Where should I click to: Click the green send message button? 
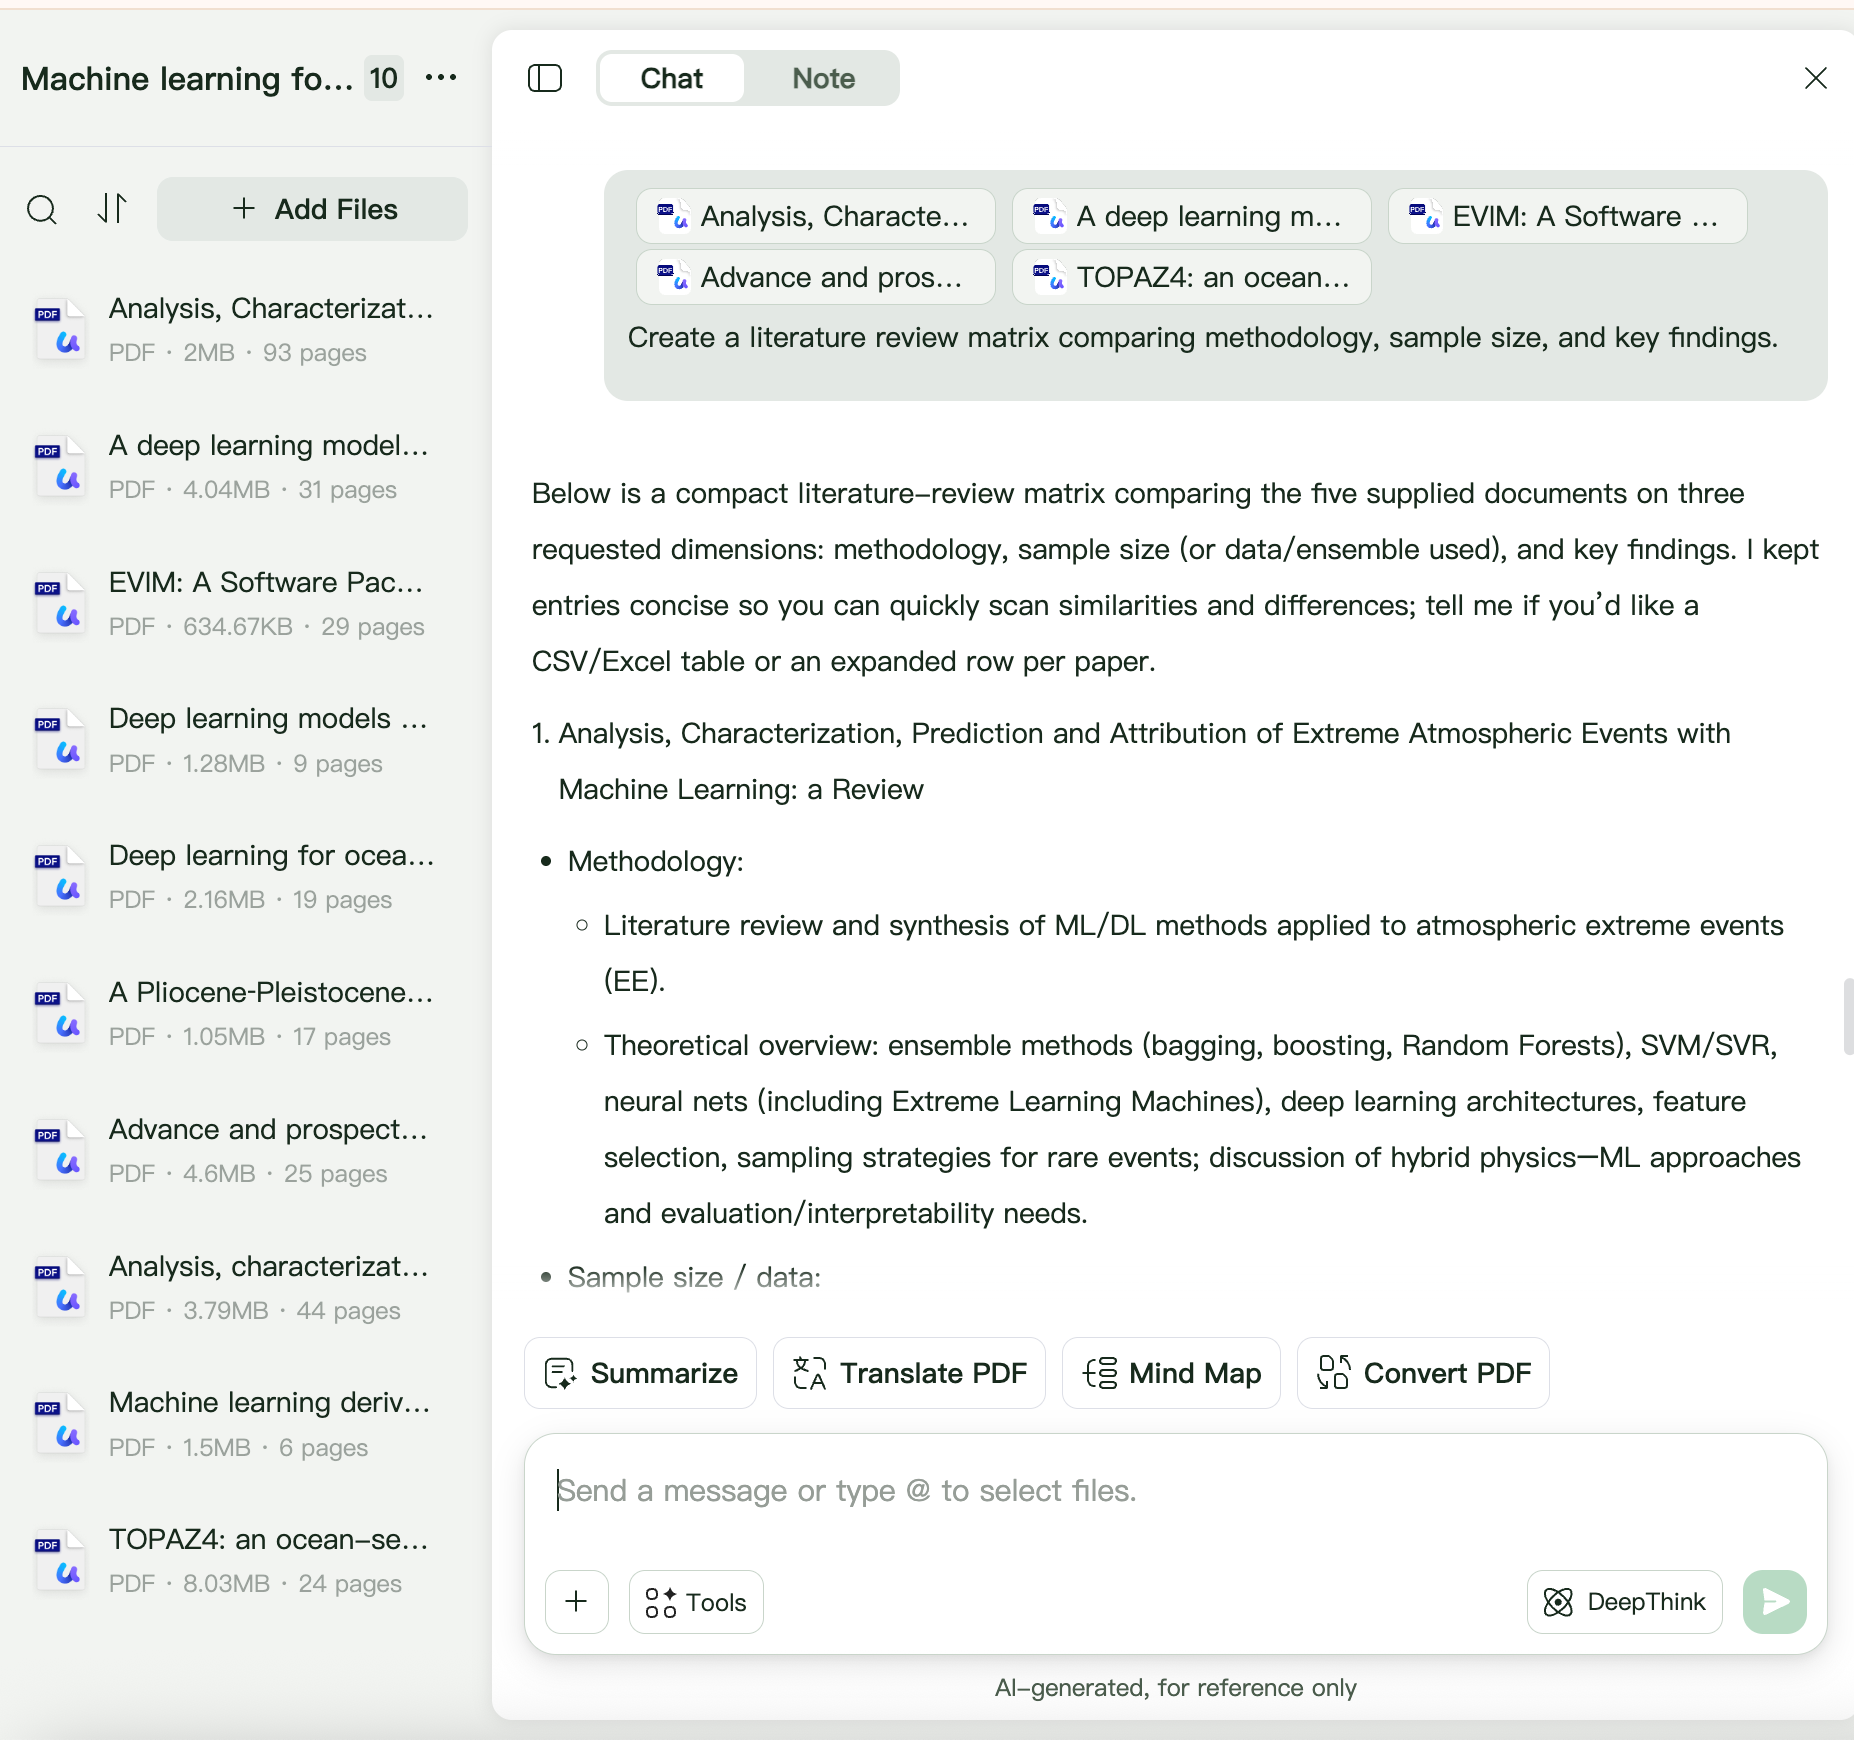tap(1774, 1602)
